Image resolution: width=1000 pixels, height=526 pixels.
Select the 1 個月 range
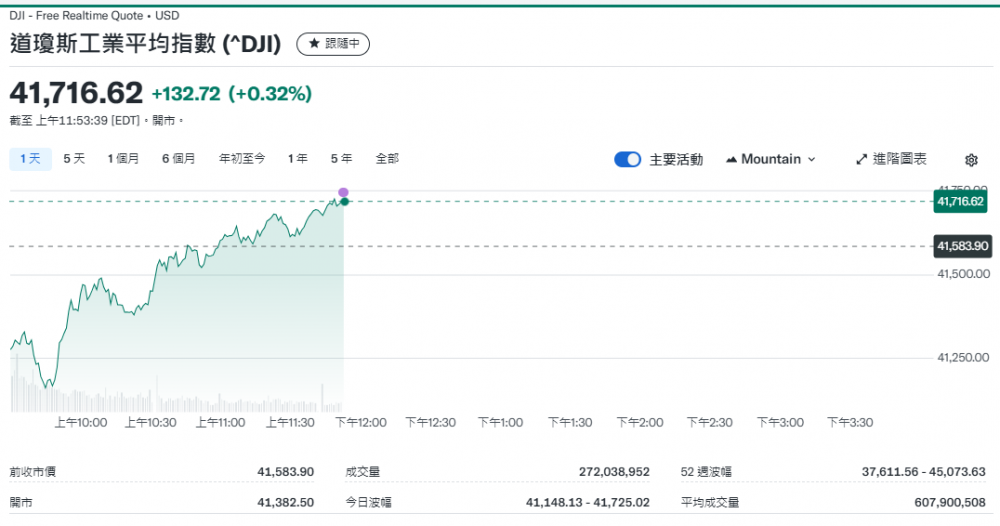point(123,158)
